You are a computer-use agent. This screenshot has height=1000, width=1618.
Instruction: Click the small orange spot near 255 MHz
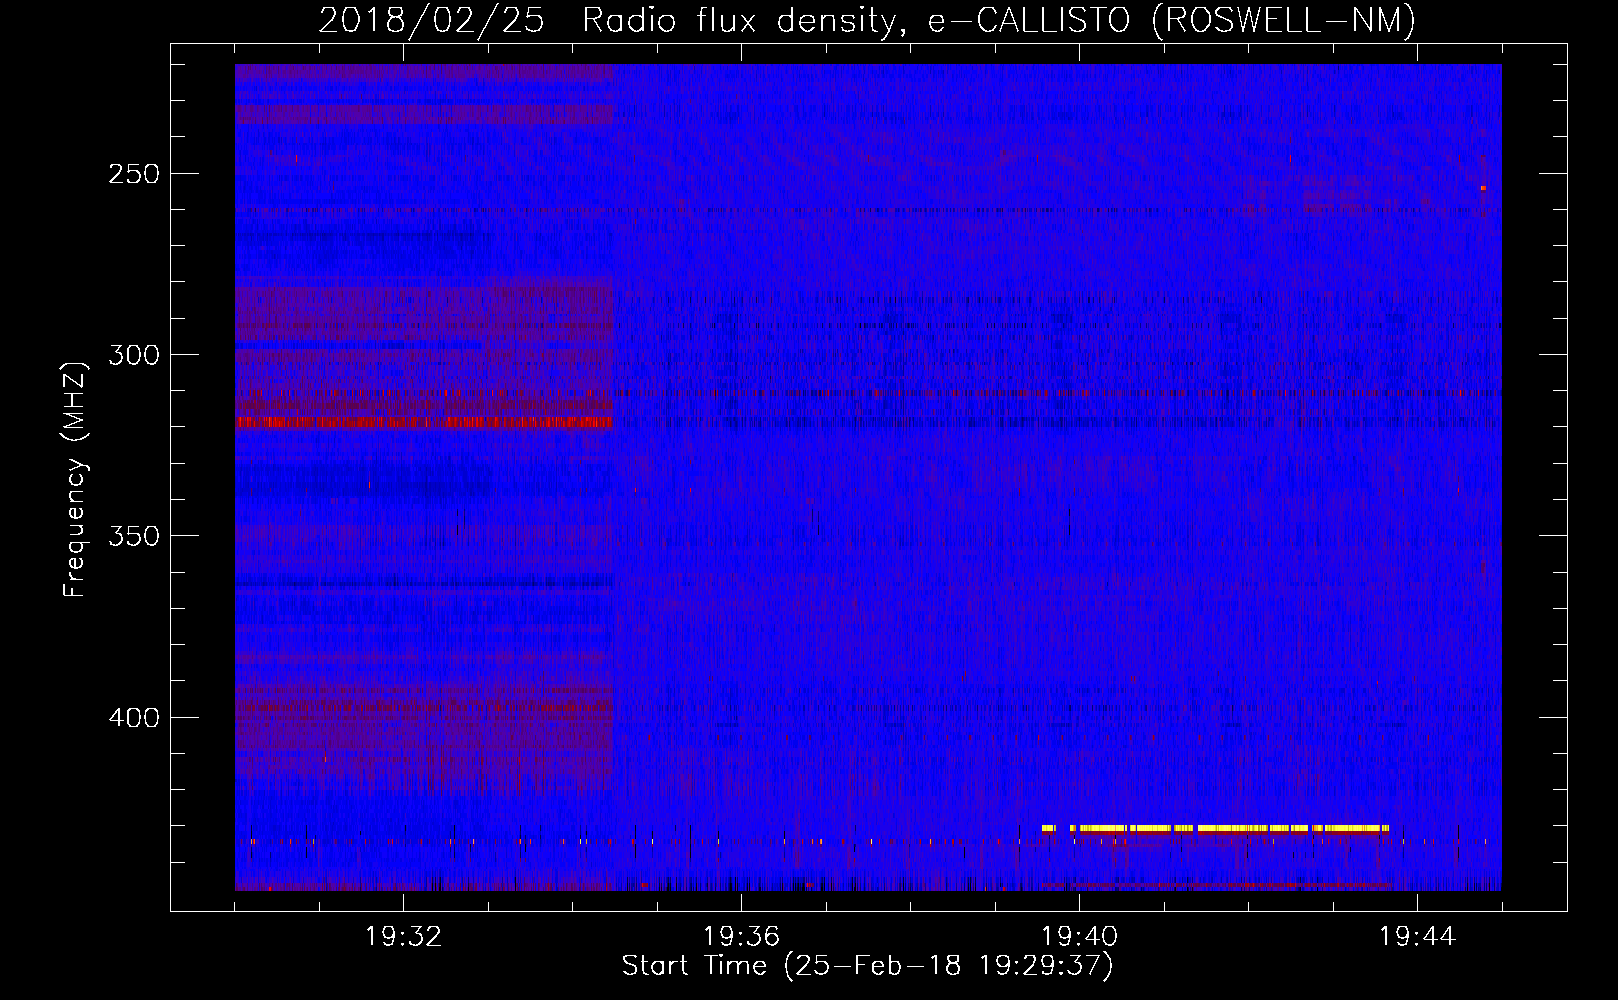(1483, 187)
